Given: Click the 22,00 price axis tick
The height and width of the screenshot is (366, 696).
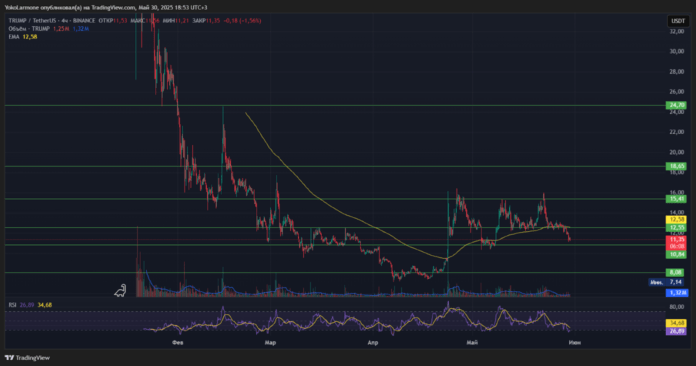Looking at the screenshot, I should [676, 132].
